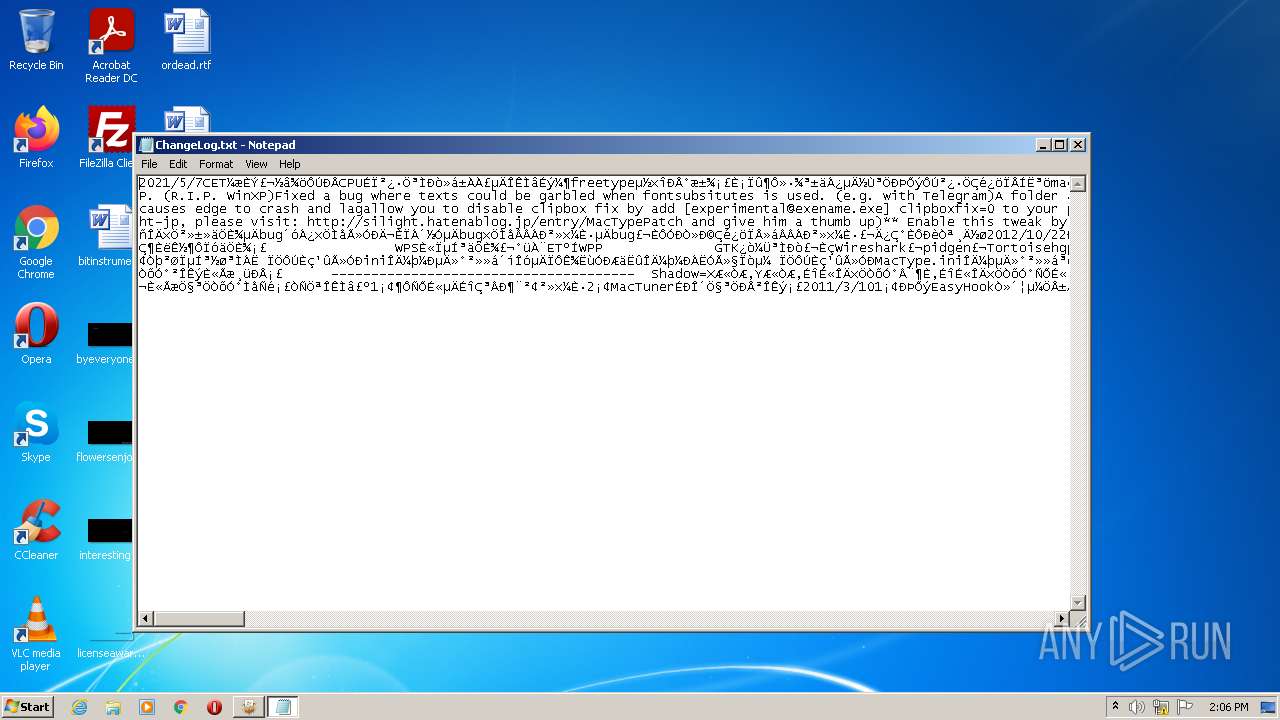Launch Internet Explorer from the taskbar
Screen dimensions: 1280x720
click(79, 707)
